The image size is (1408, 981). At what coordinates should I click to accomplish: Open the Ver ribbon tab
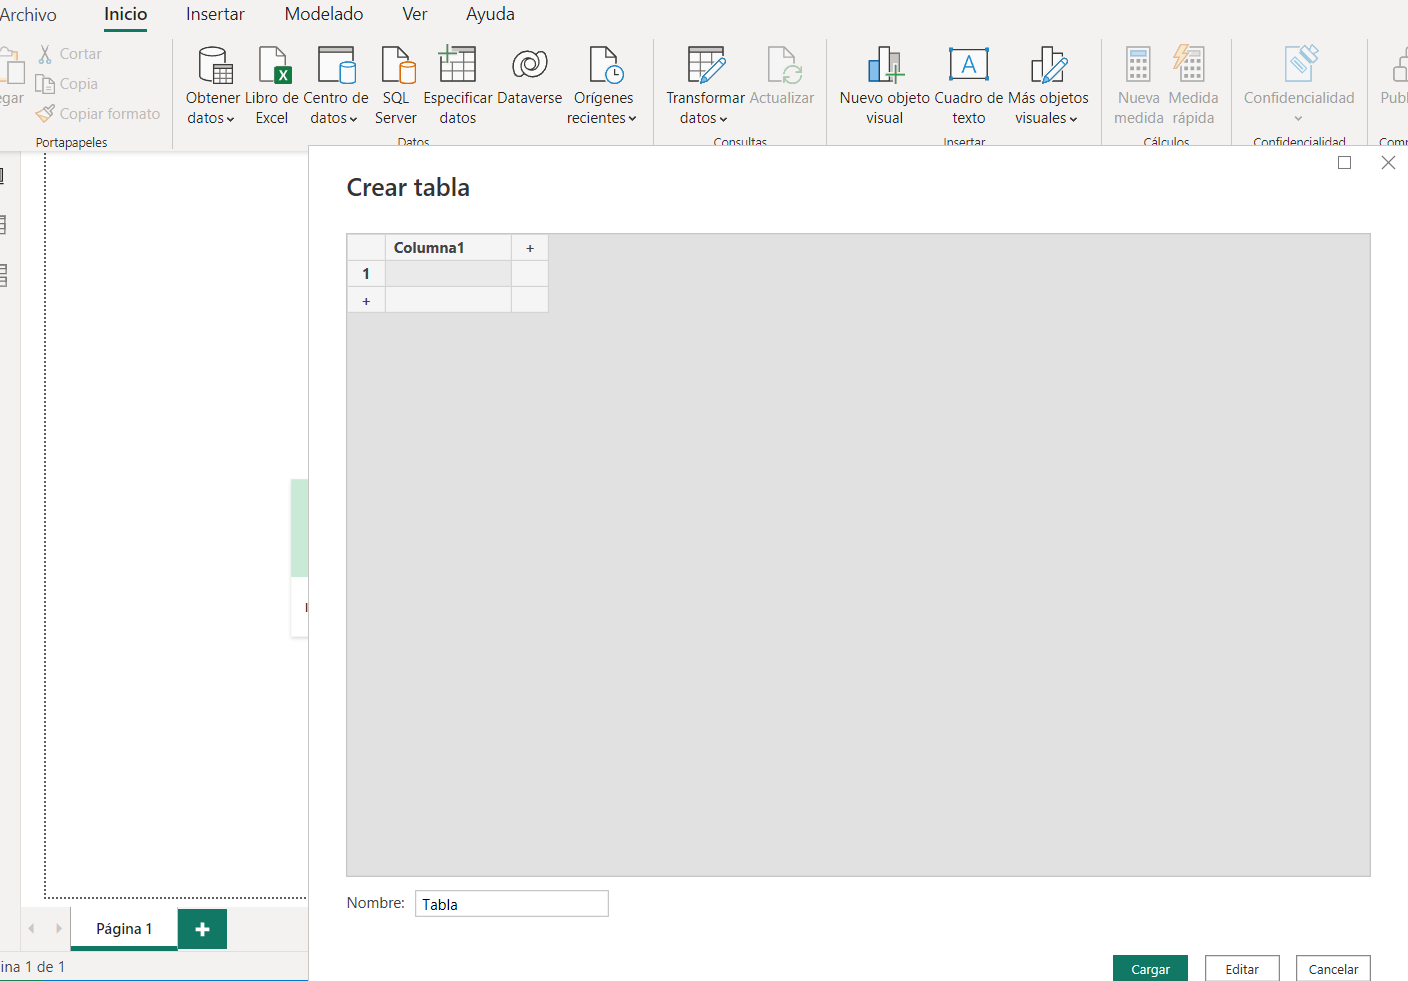[x=415, y=14]
